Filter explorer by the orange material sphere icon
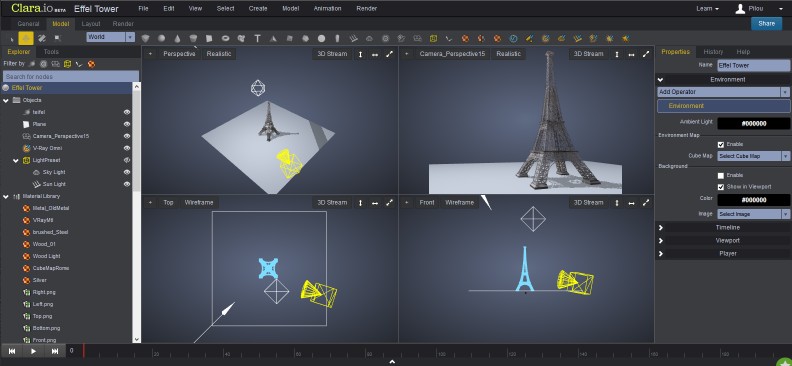This screenshot has height=366, width=792. click(91, 64)
